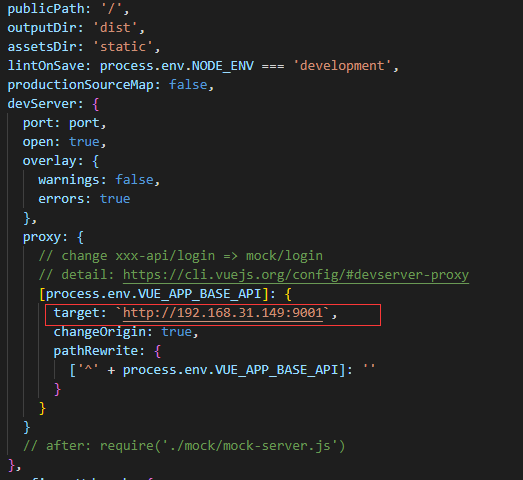Open the cli.vuejs.org devserver-proxy link
The width and height of the screenshot is (523, 480).
coord(296,275)
